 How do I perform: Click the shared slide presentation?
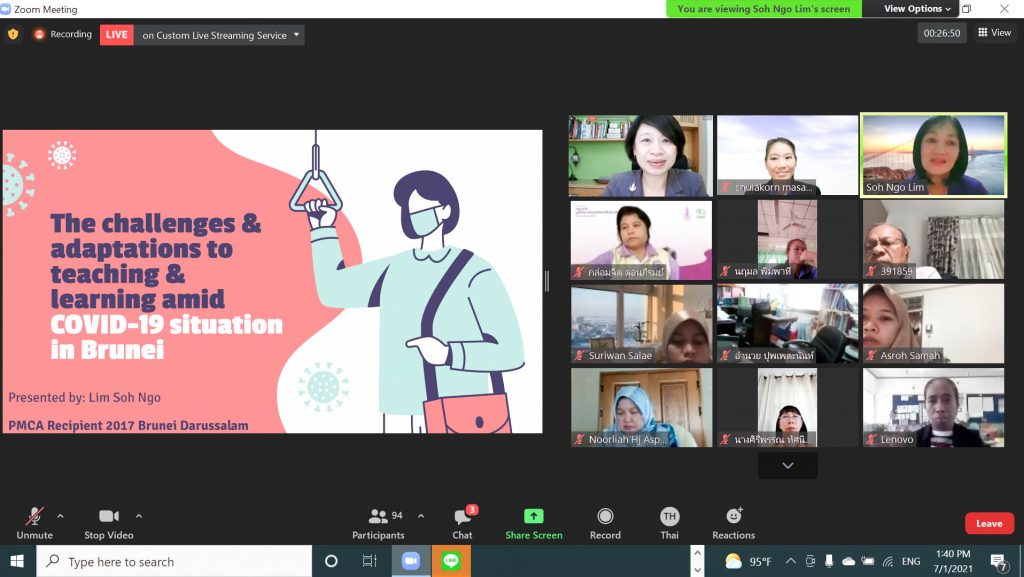pyautogui.click(x=272, y=281)
